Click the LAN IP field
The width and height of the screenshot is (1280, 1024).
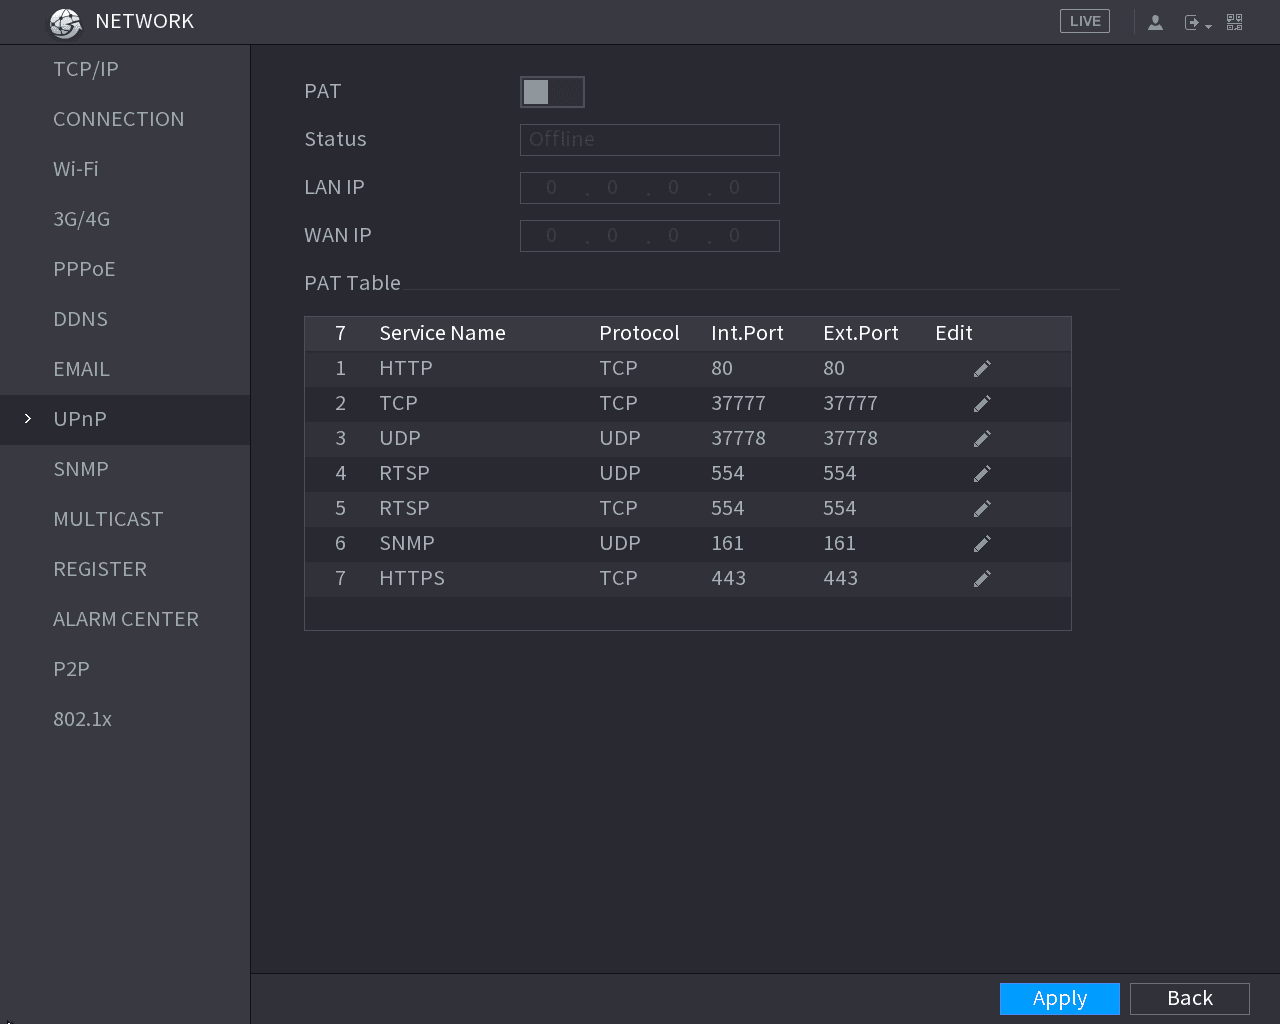point(650,188)
